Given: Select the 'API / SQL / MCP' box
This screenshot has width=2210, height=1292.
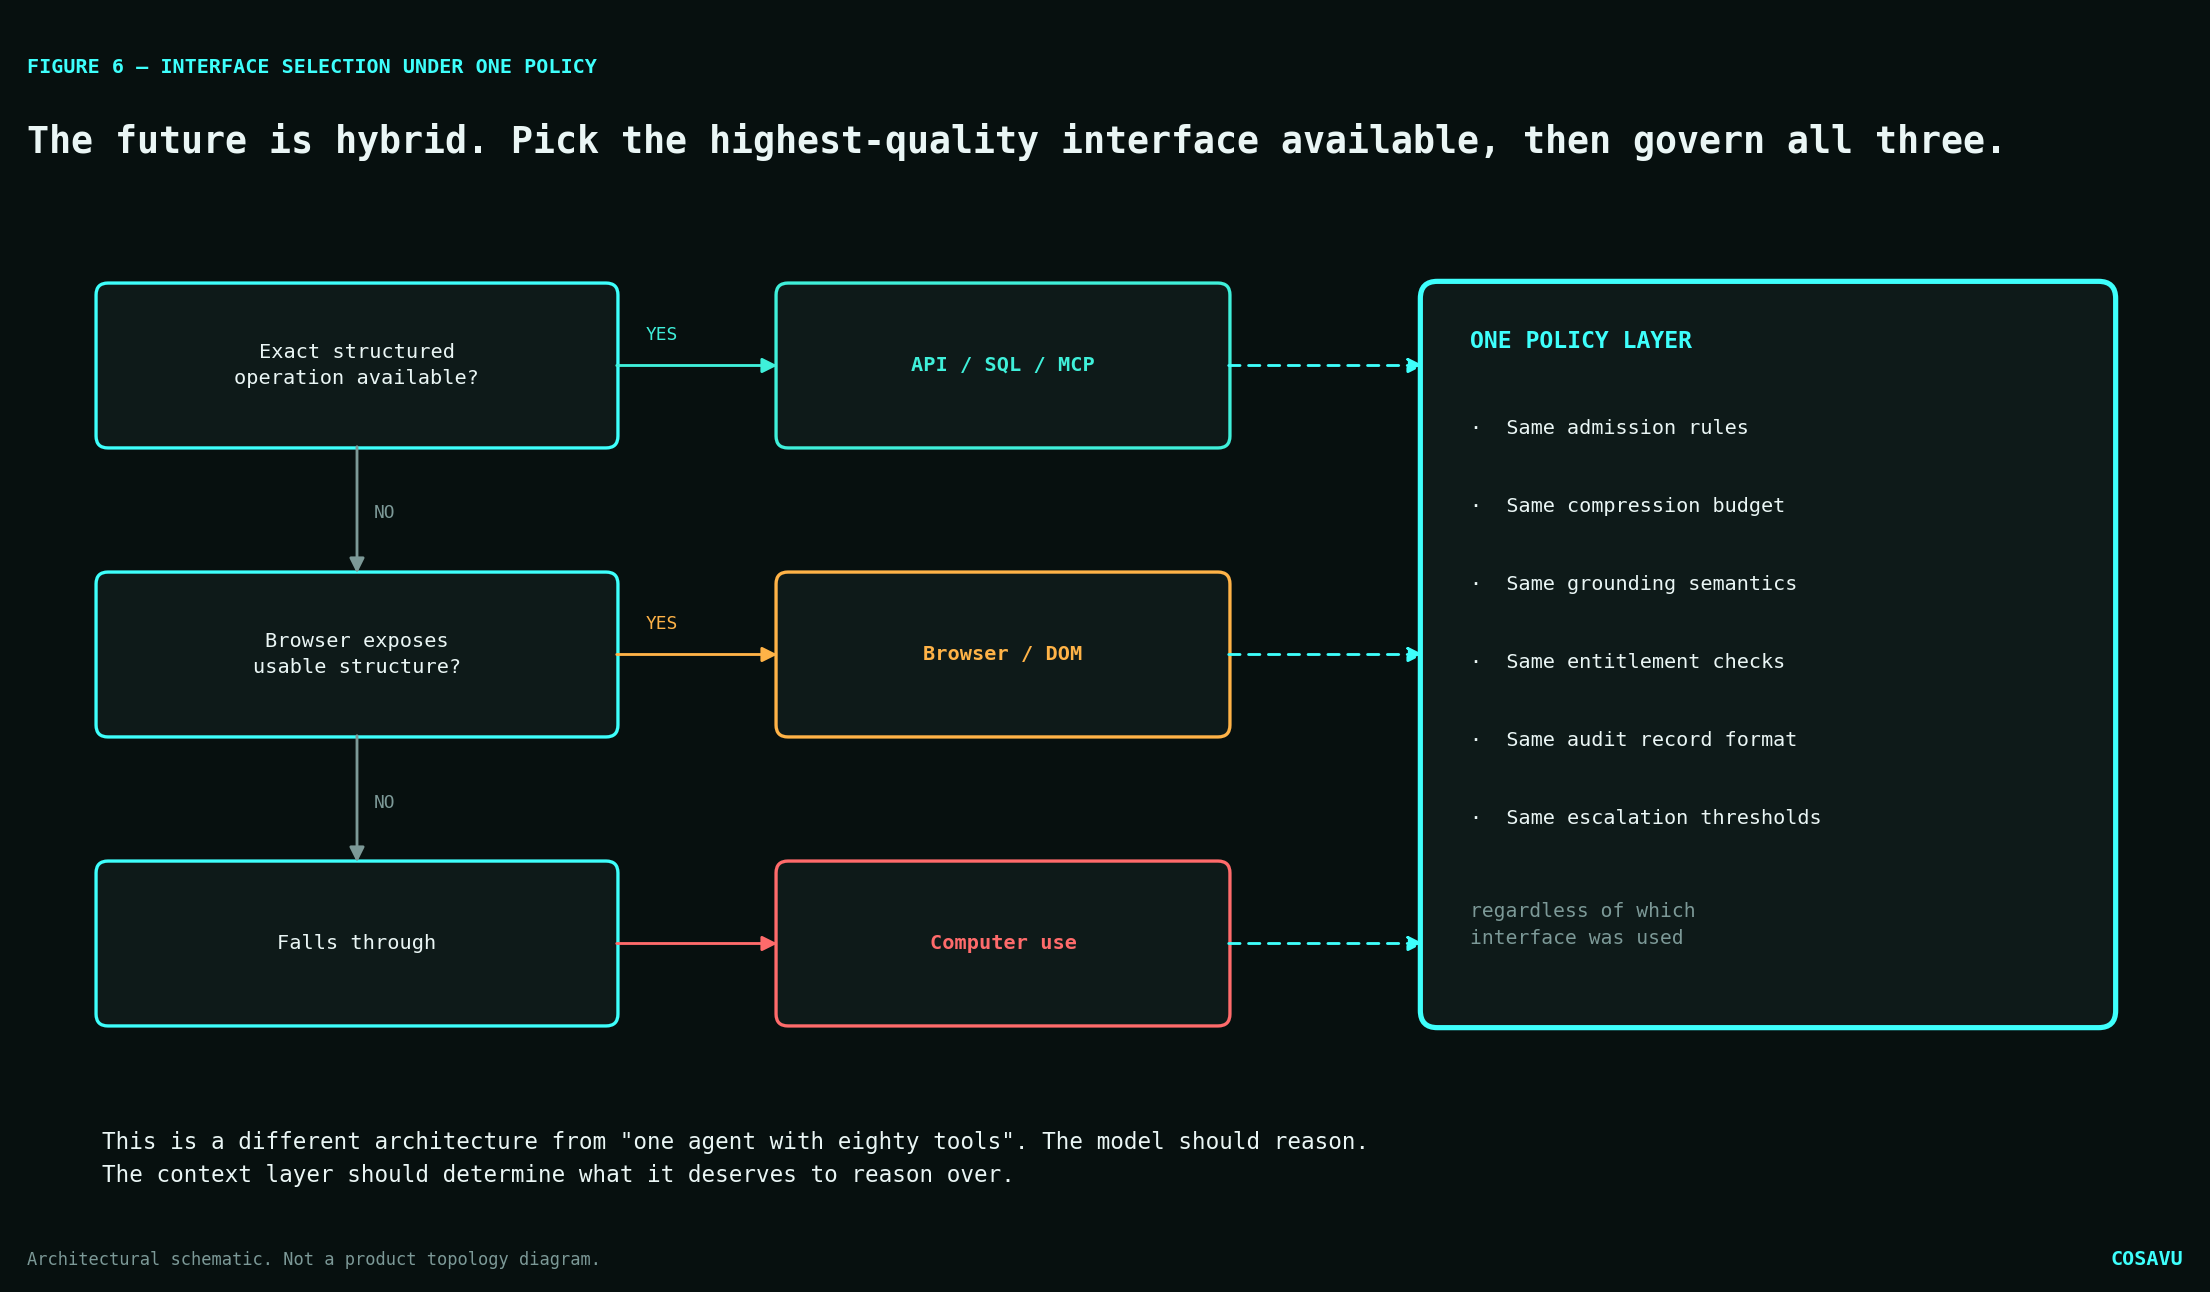Looking at the screenshot, I should [1003, 365].
